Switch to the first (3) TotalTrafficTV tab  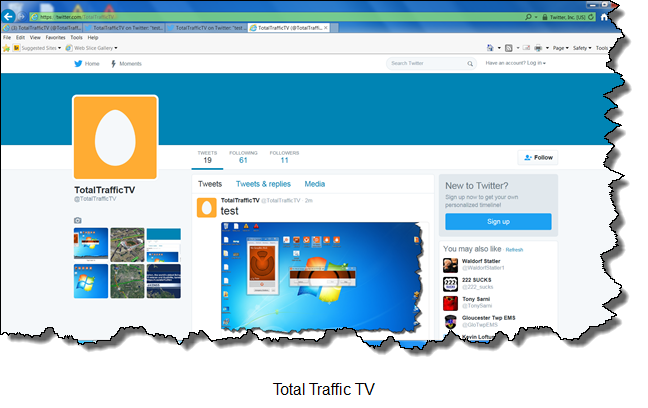(x=42, y=28)
